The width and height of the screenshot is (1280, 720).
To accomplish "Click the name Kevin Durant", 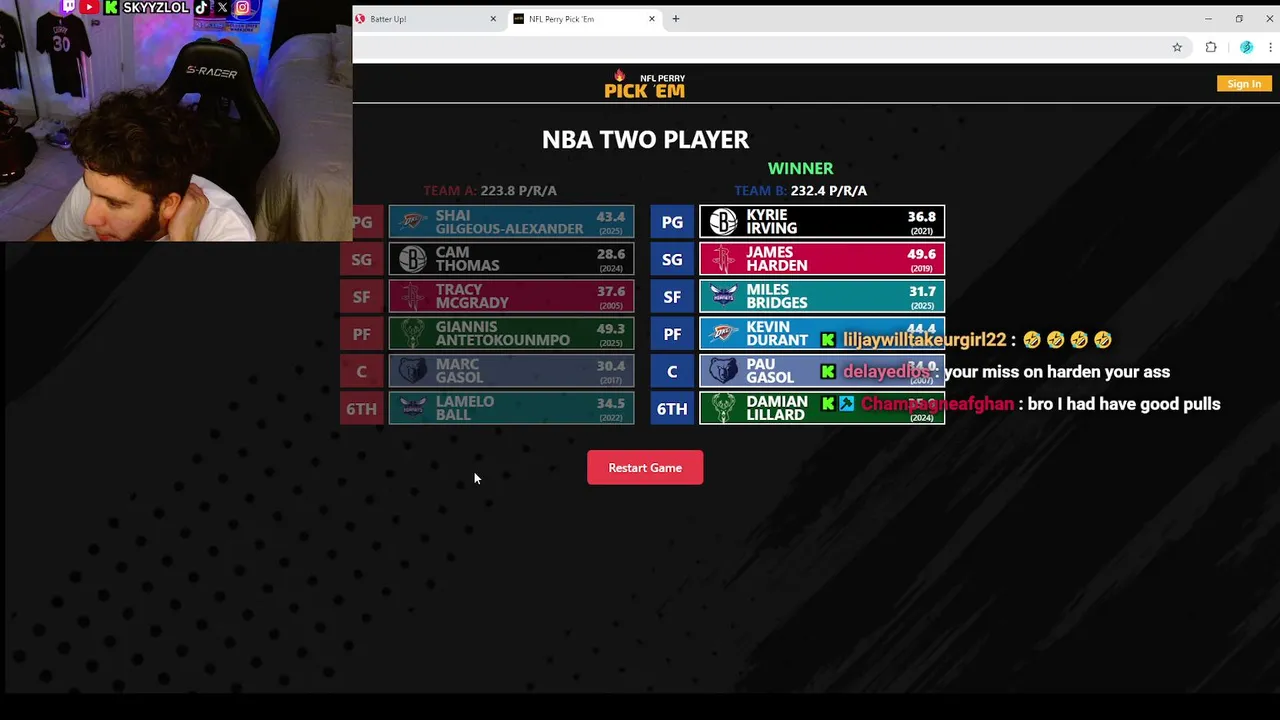I will [x=776, y=333].
